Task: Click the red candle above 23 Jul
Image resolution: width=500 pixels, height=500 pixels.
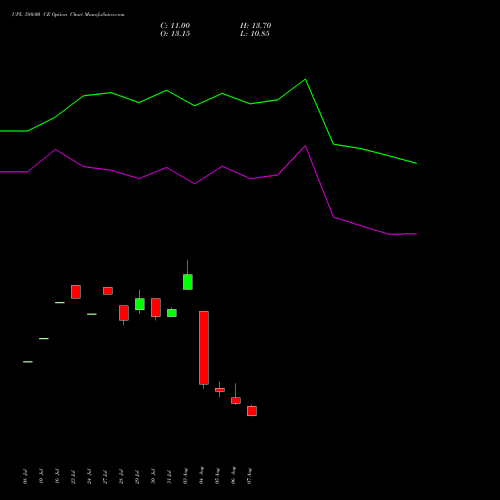Action: (x=76, y=292)
